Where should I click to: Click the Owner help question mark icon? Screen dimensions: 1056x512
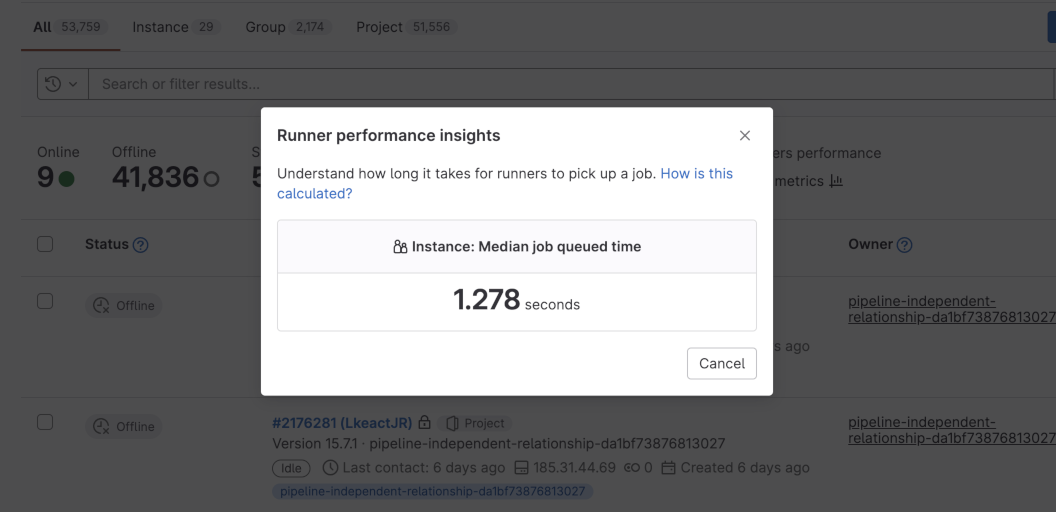coord(904,245)
